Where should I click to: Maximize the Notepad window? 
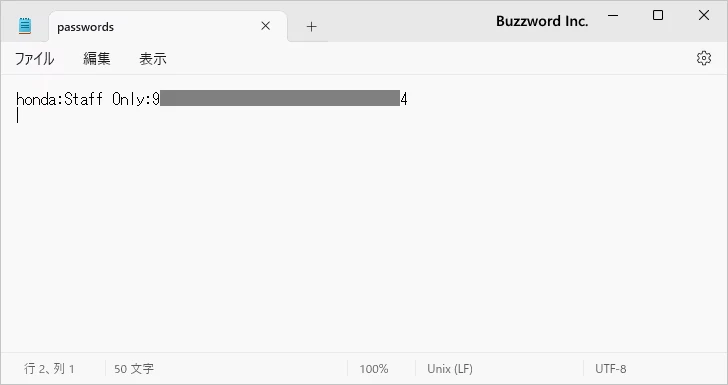(x=658, y=15)
